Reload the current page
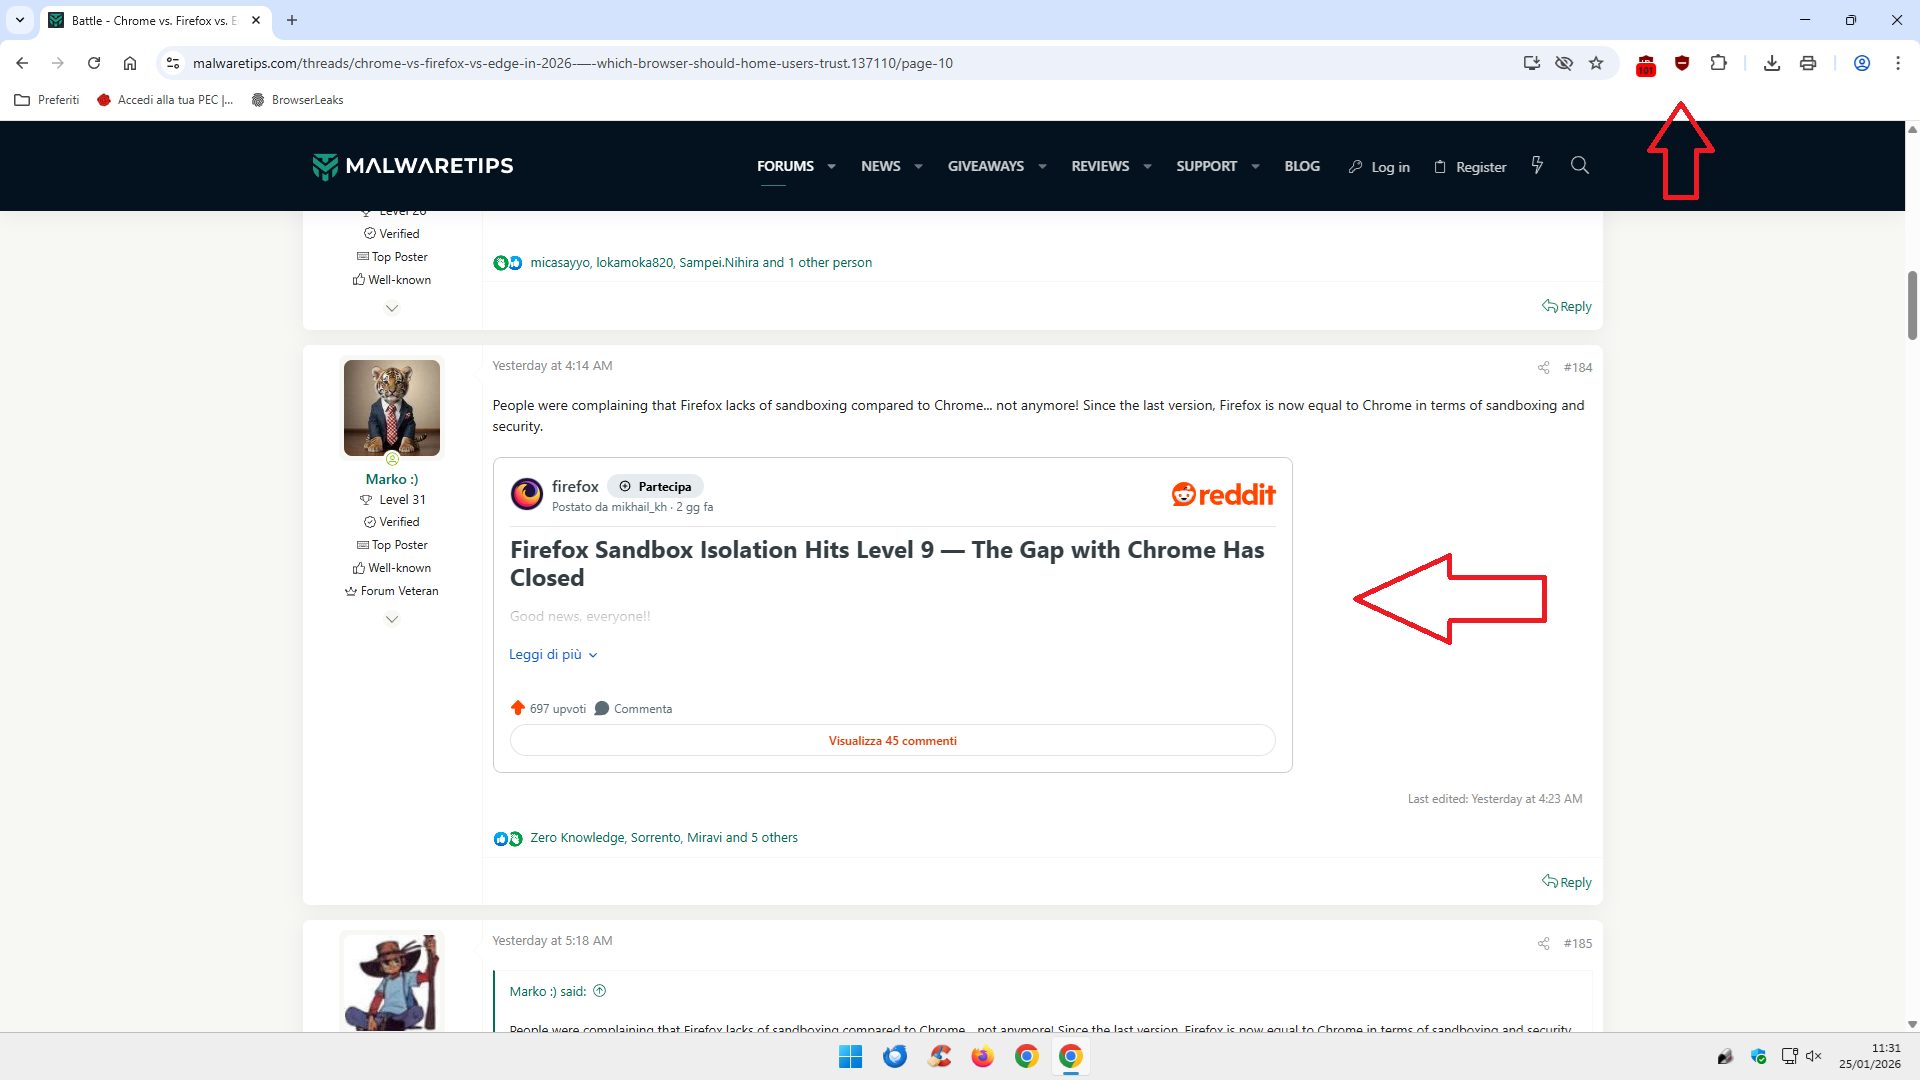Viewport: 1920px width, 1080px height. 94,63
